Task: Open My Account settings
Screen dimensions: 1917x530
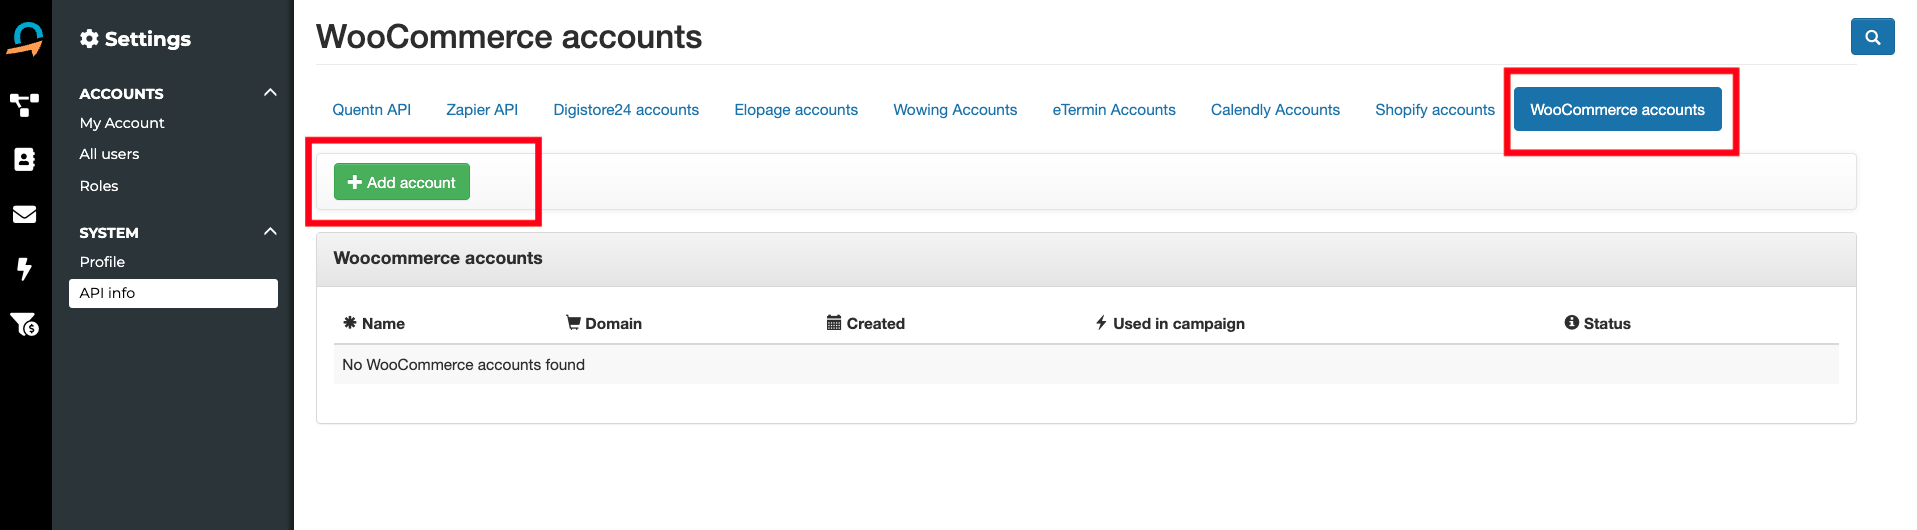Action: pyautogui.click(x=122, y=123)
